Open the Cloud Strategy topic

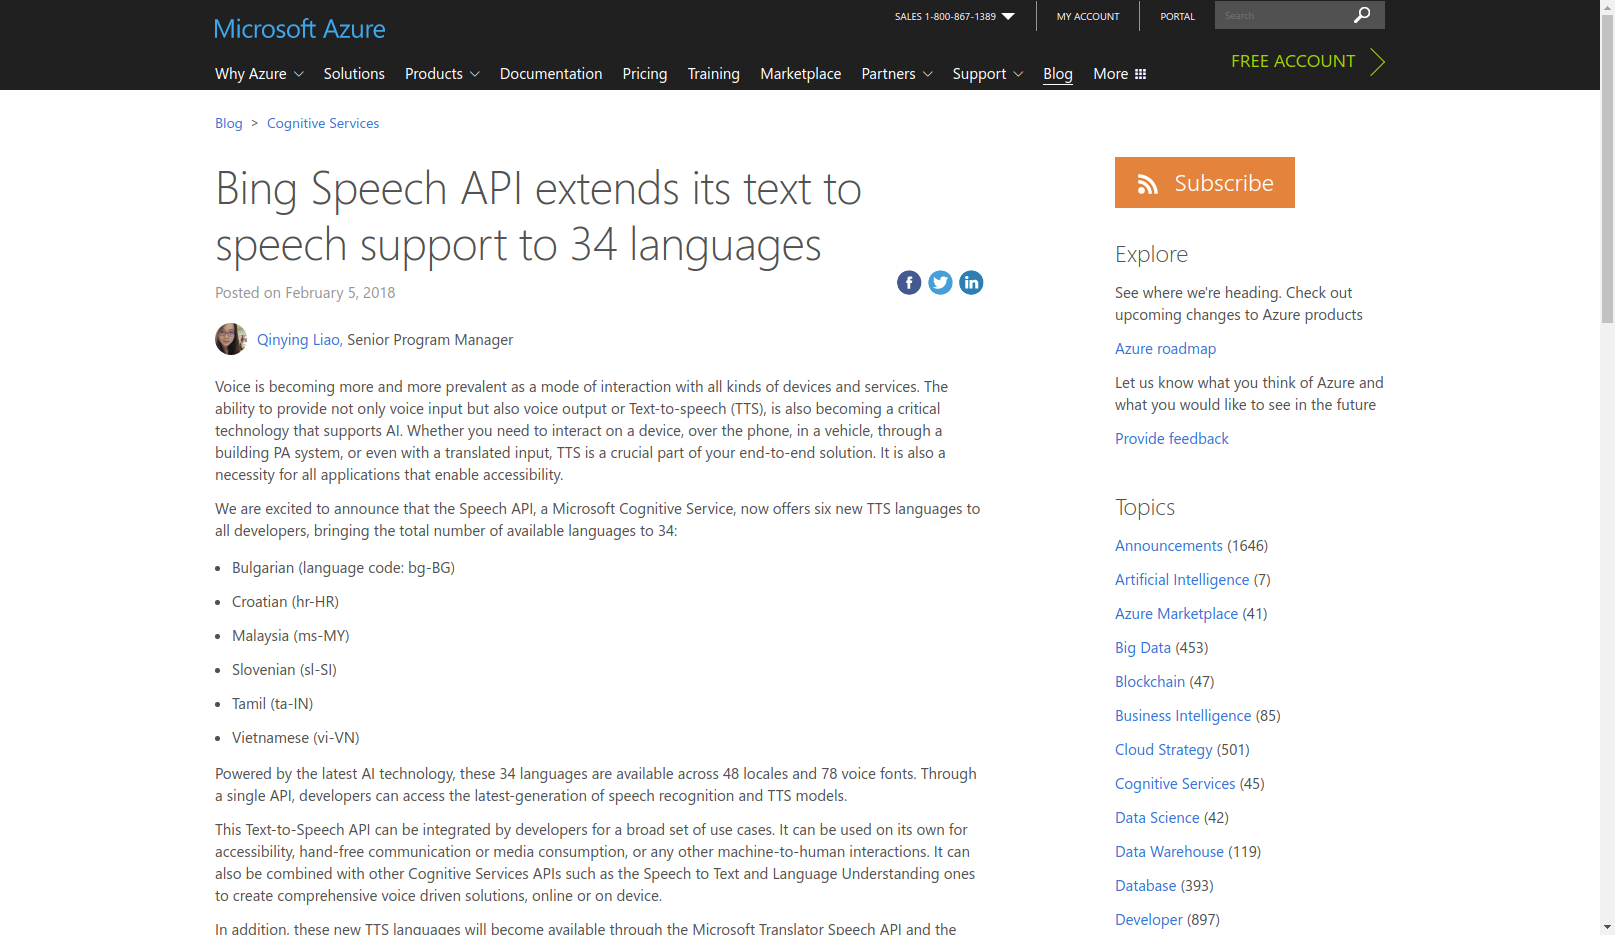(x=1164, y=750)
